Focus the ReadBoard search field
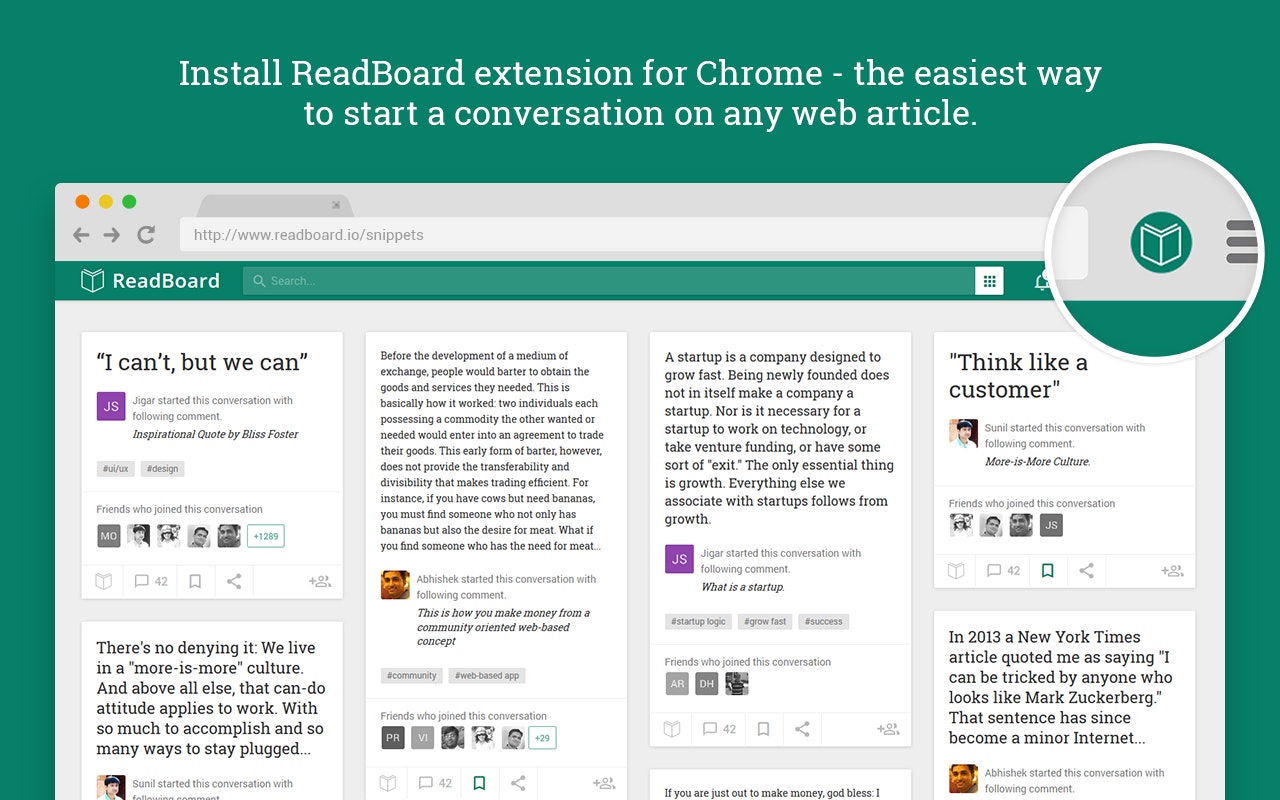The width and height of the screenshot is (1280, 800). (x=609, y=281)
